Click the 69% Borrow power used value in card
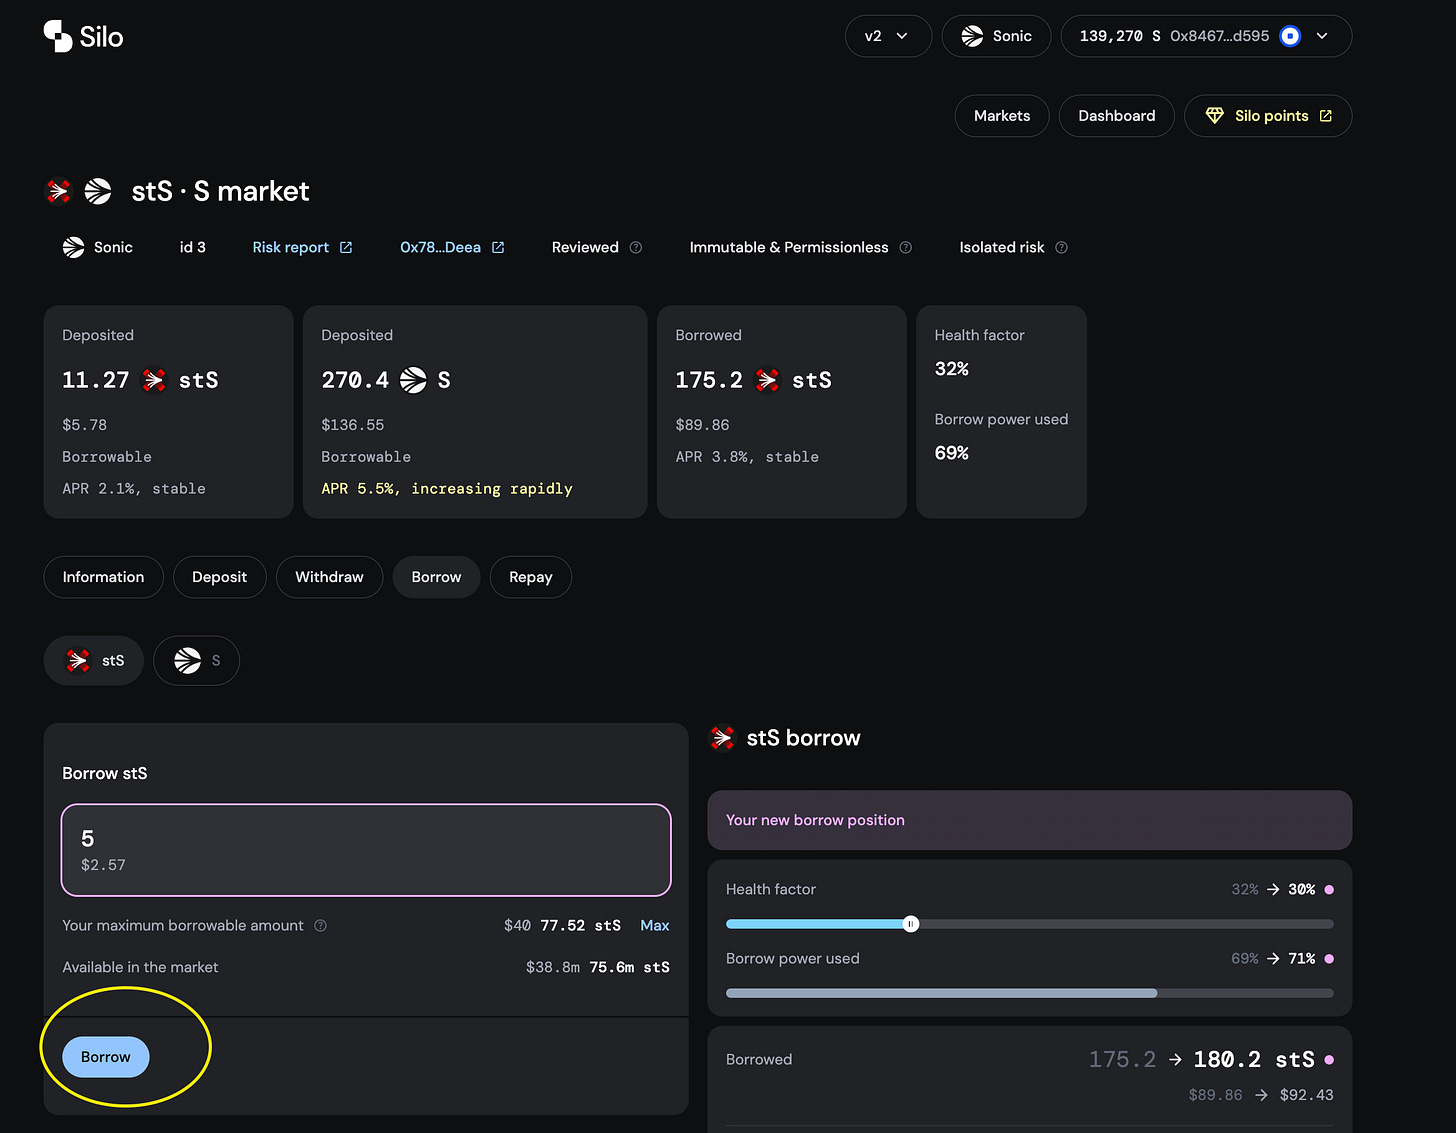This screenshot has height=1133, width=1456. 951,453
